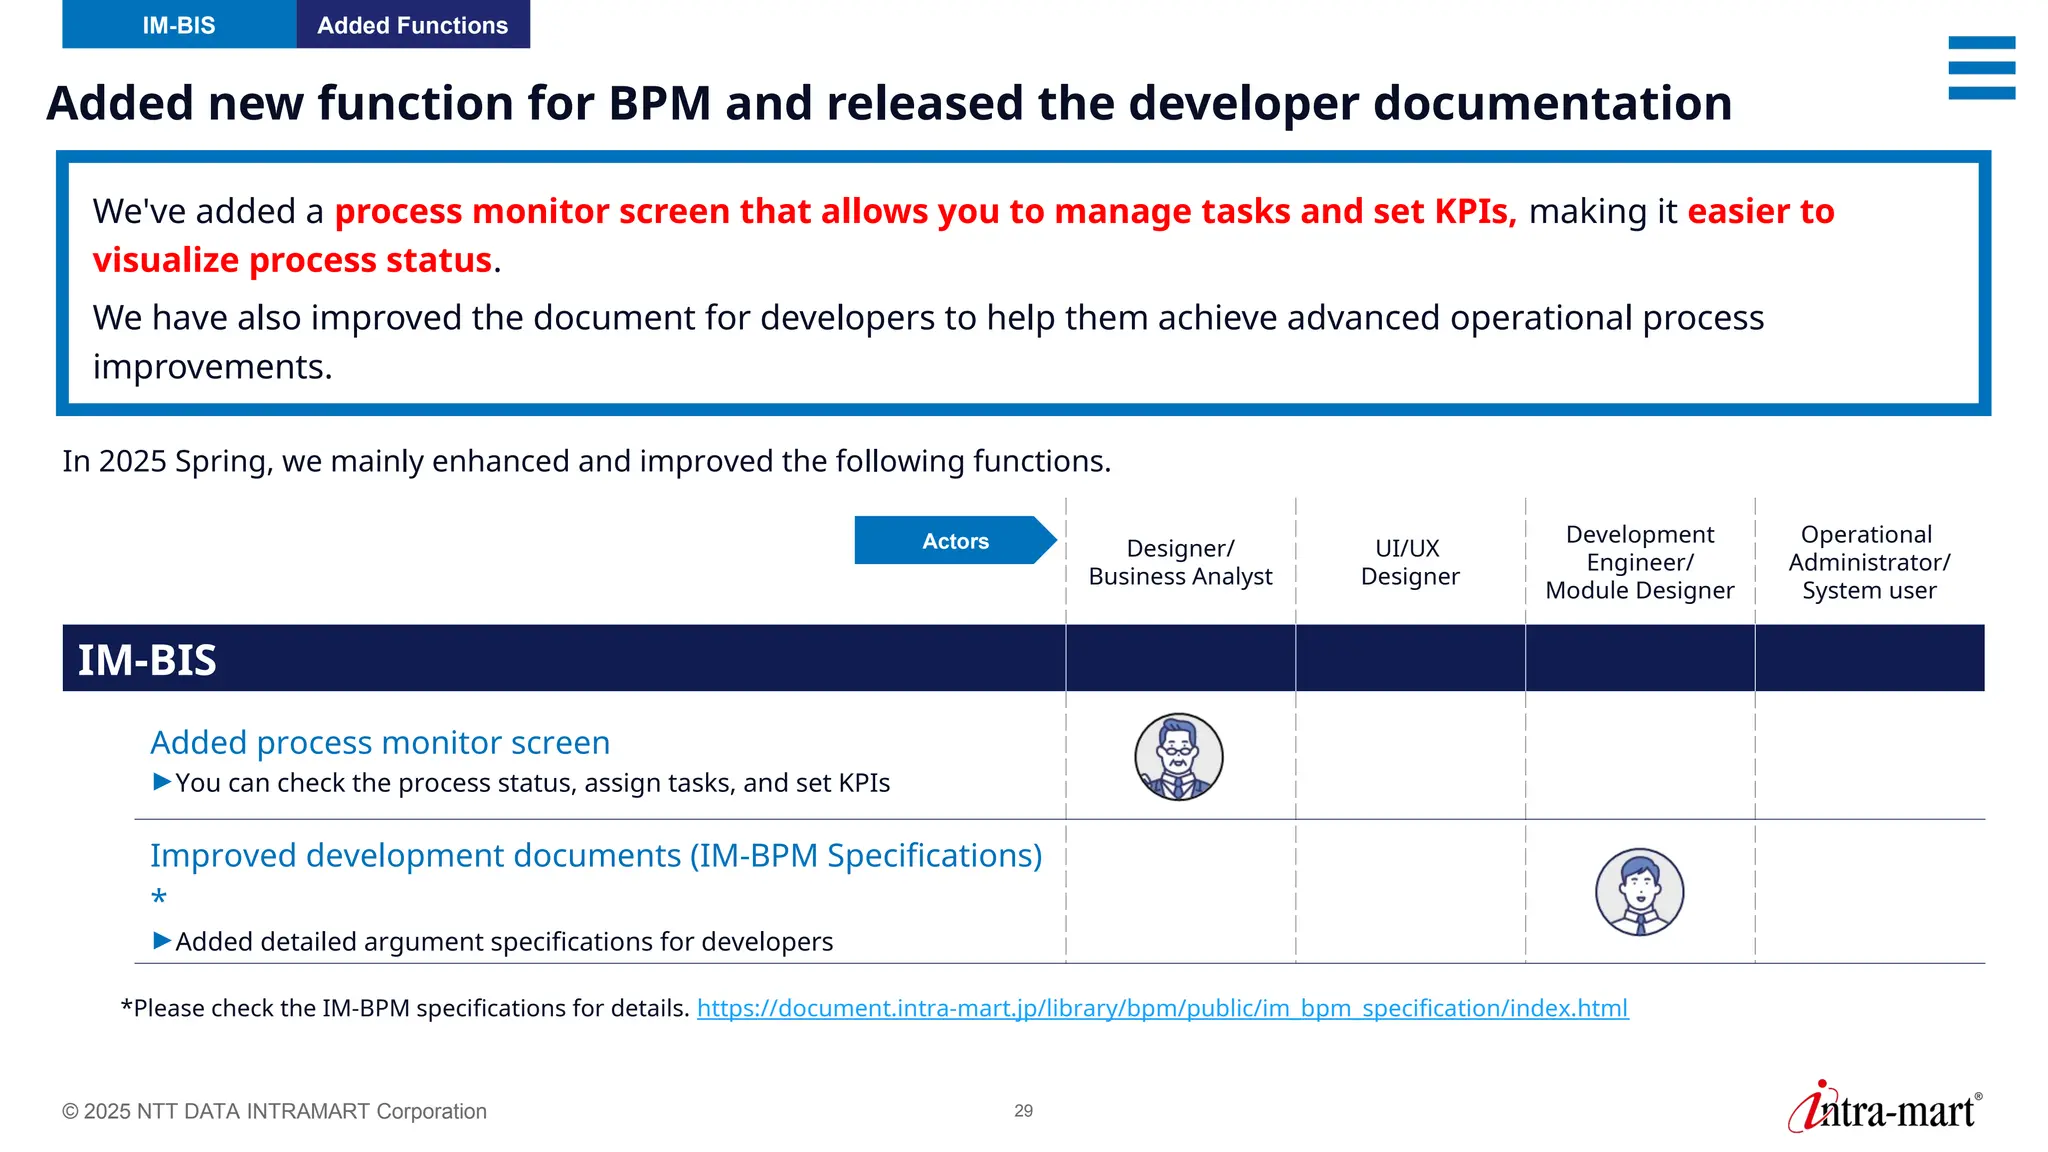Click the arrow bullet before 'You can check'

pyautogui.click(x=162, y=782)
